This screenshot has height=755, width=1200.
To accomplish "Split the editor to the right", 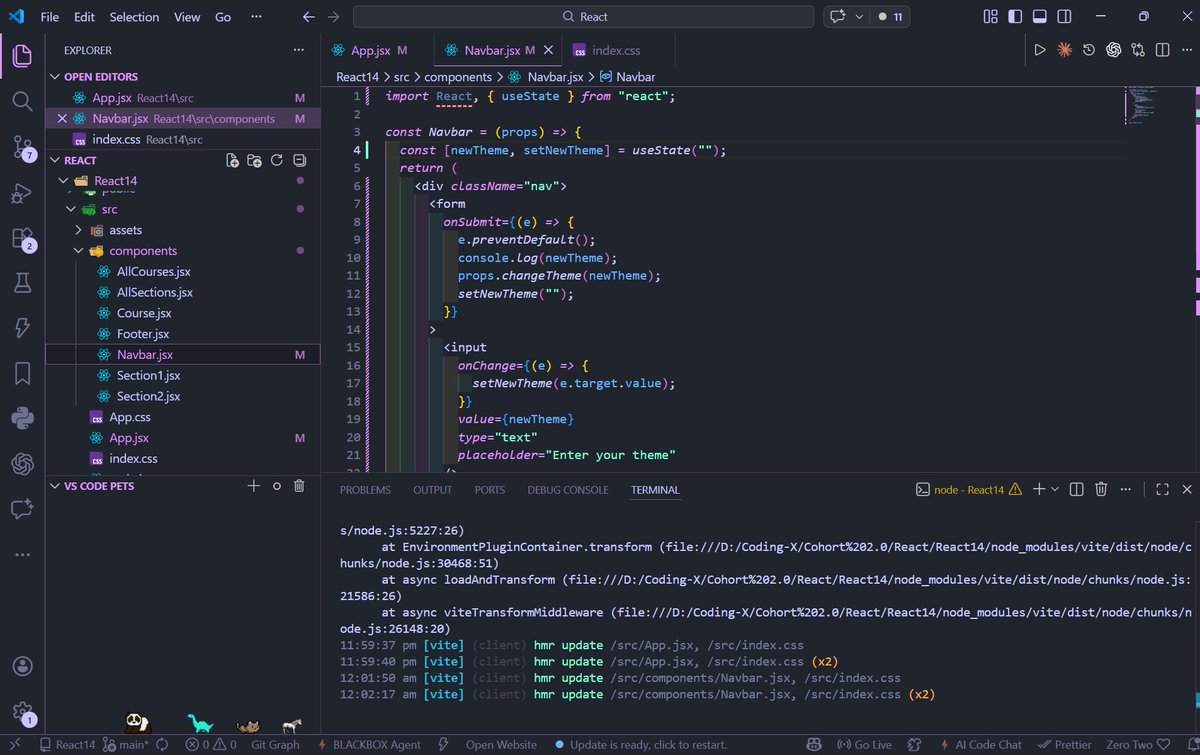I will (1162, 50).
